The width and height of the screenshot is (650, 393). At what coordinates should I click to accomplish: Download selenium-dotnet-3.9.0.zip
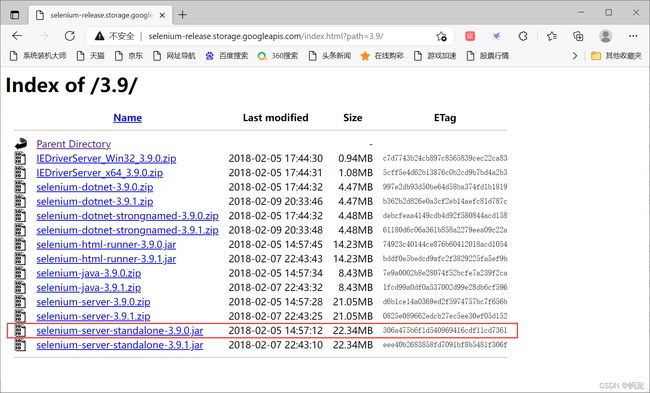95,187
